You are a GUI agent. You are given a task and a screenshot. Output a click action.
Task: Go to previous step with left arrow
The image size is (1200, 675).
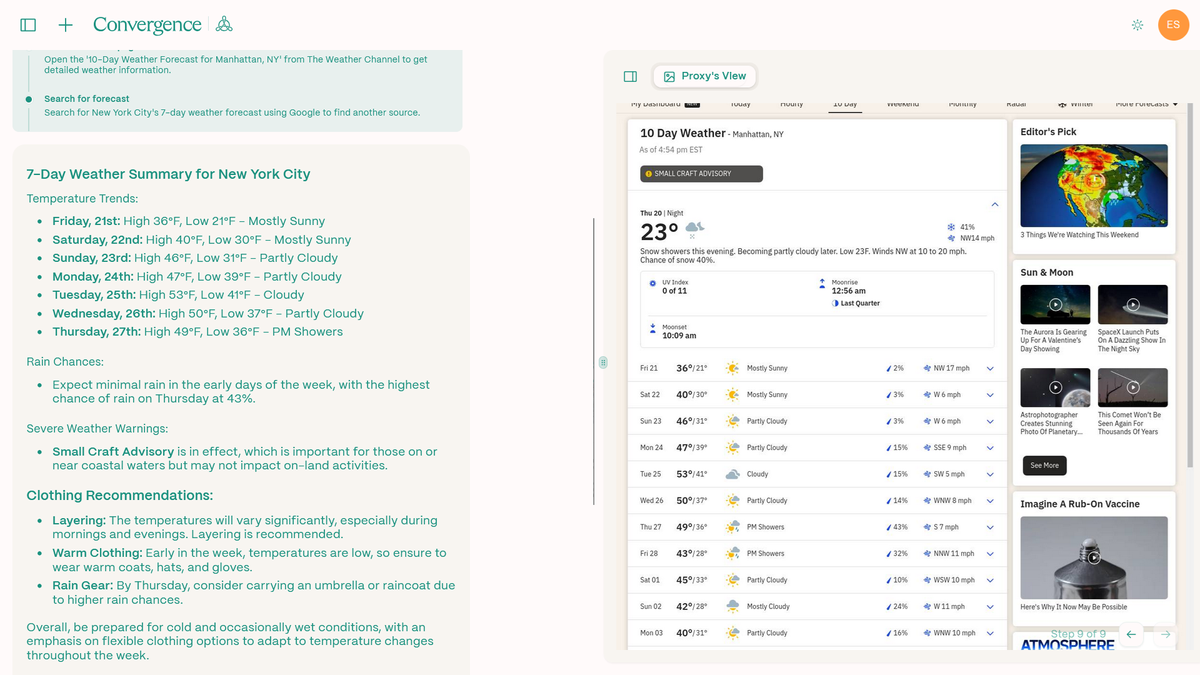[1131, 634]
